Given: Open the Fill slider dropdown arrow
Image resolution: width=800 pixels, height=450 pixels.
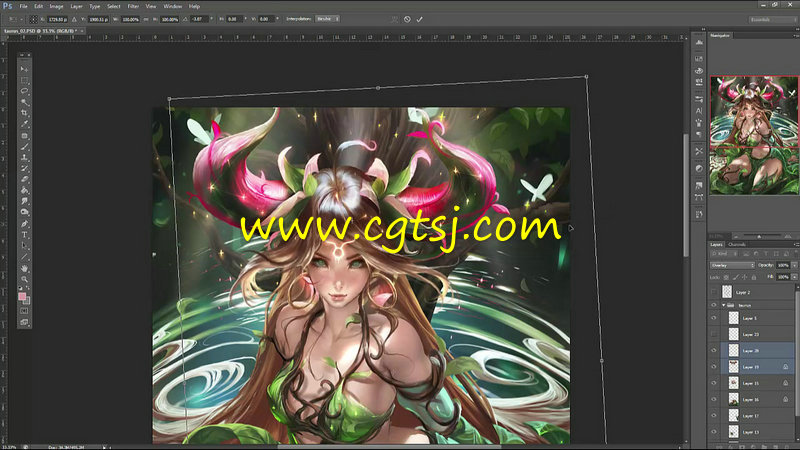Looking at the screenshot, I should (x=794, y=277).
